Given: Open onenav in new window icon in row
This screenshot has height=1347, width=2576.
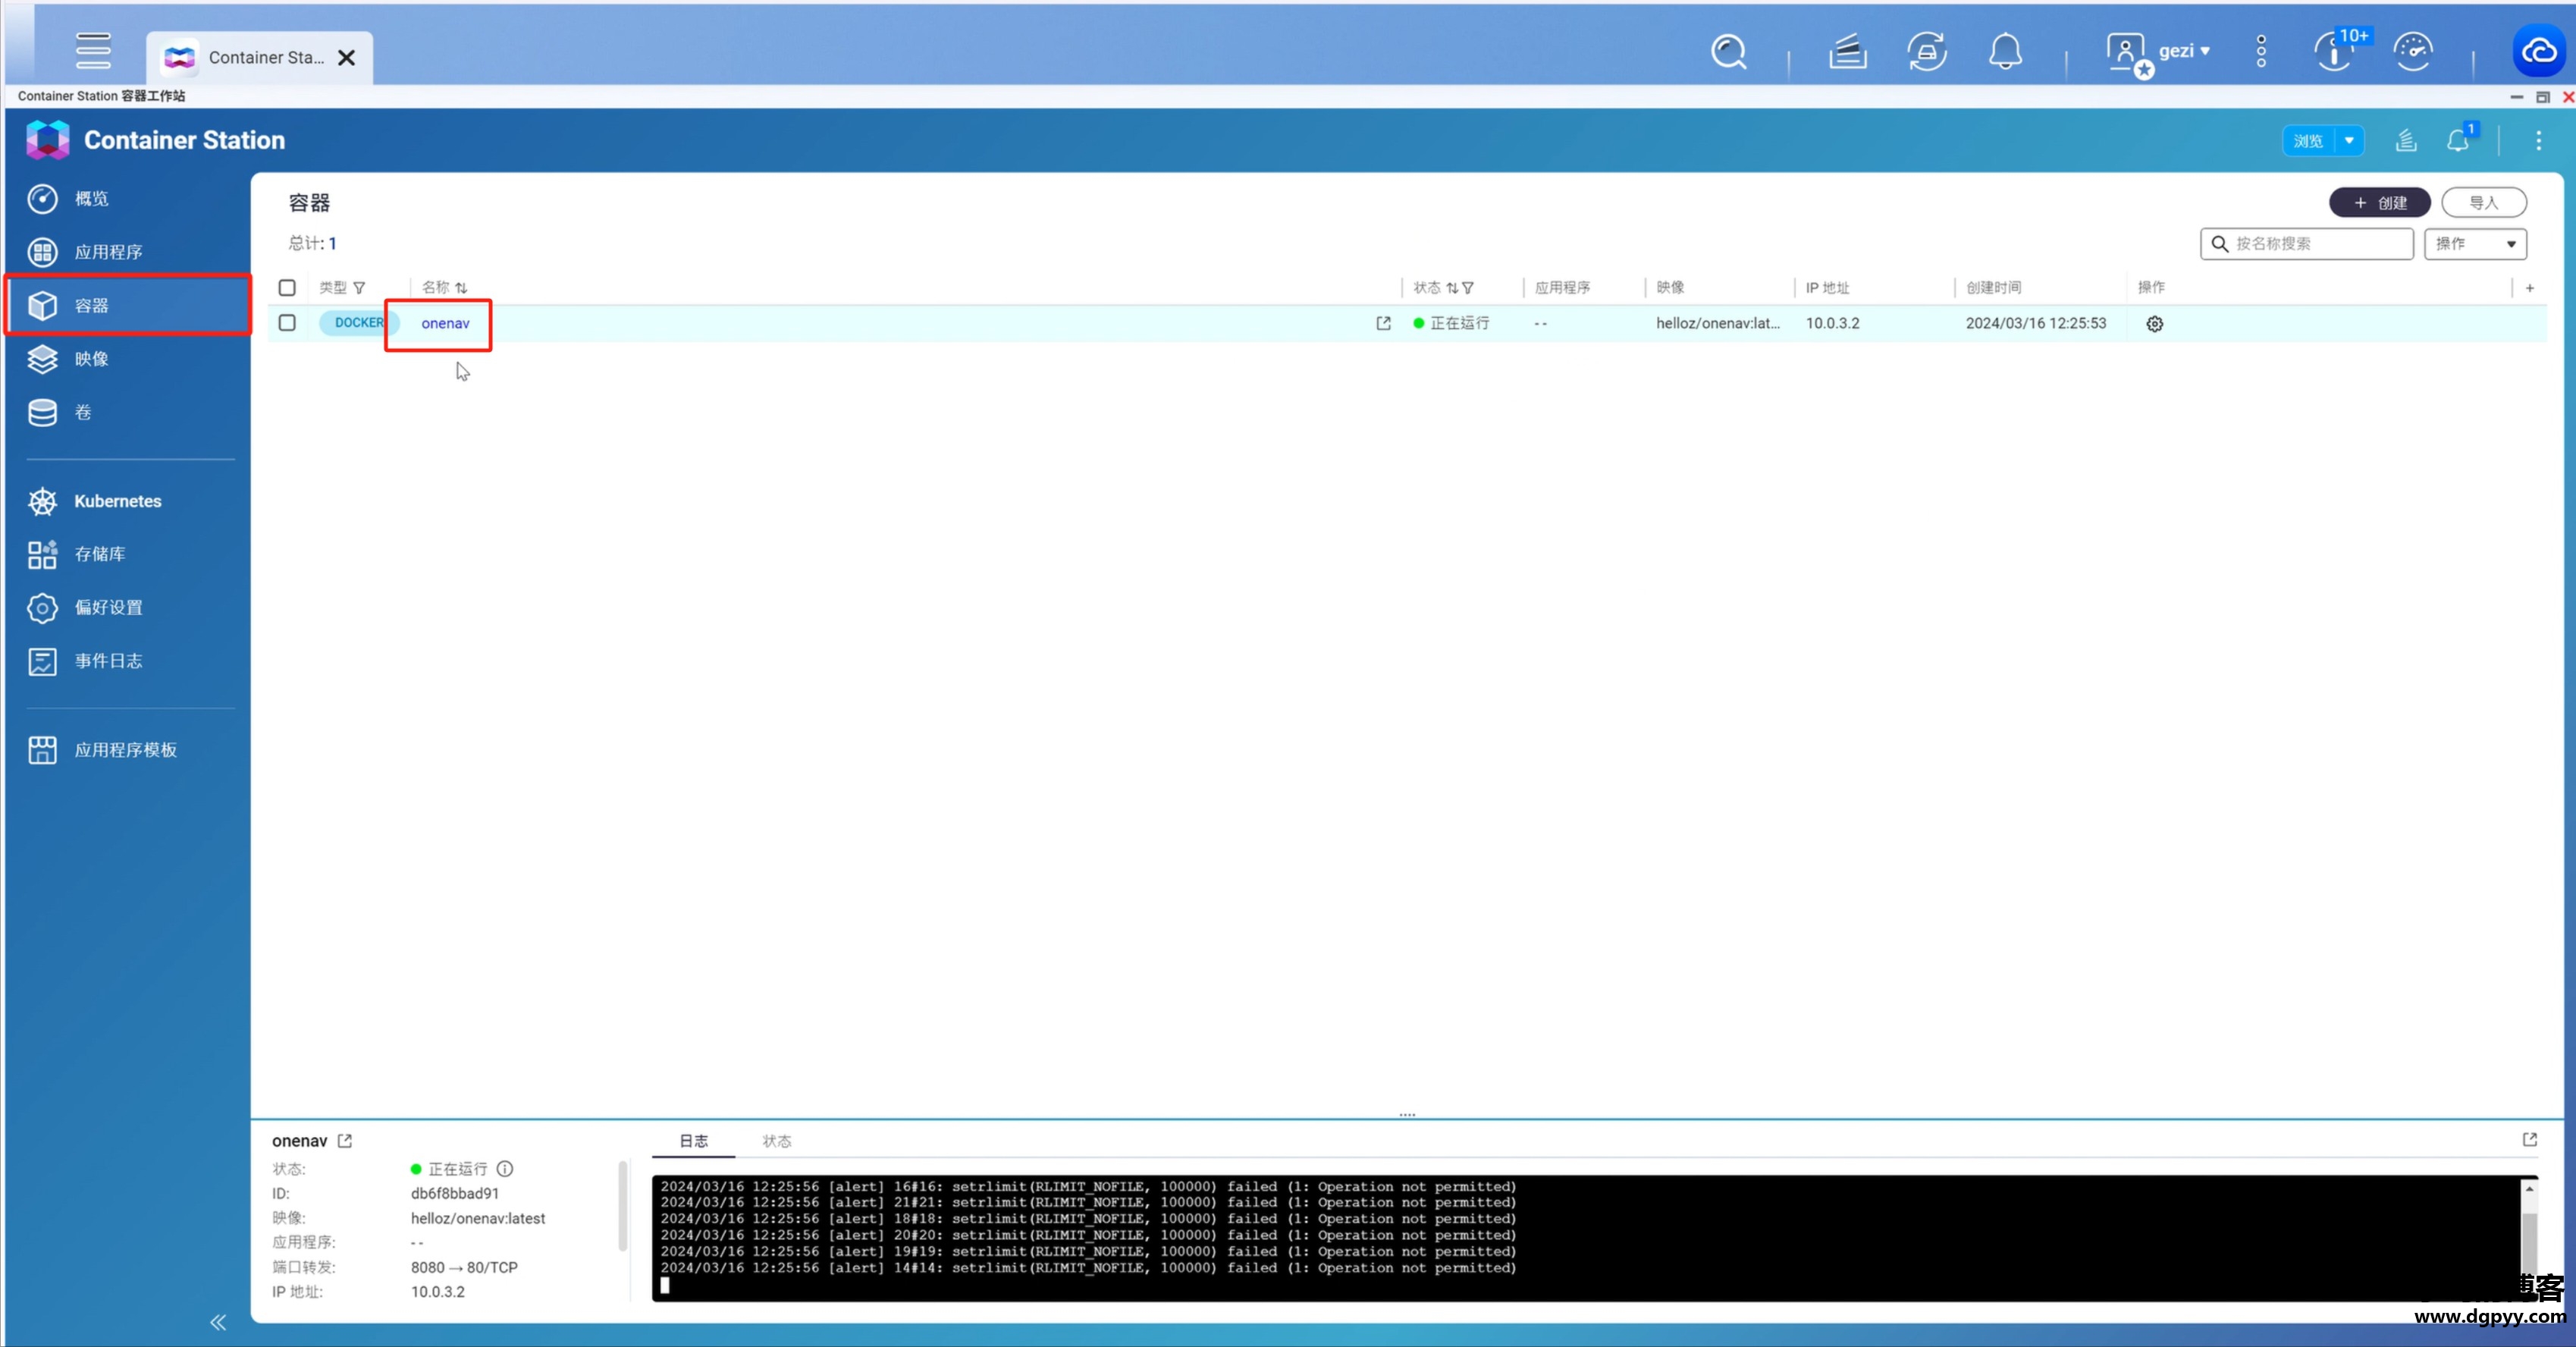Looking at the screenshot, I should (1383, 323).
